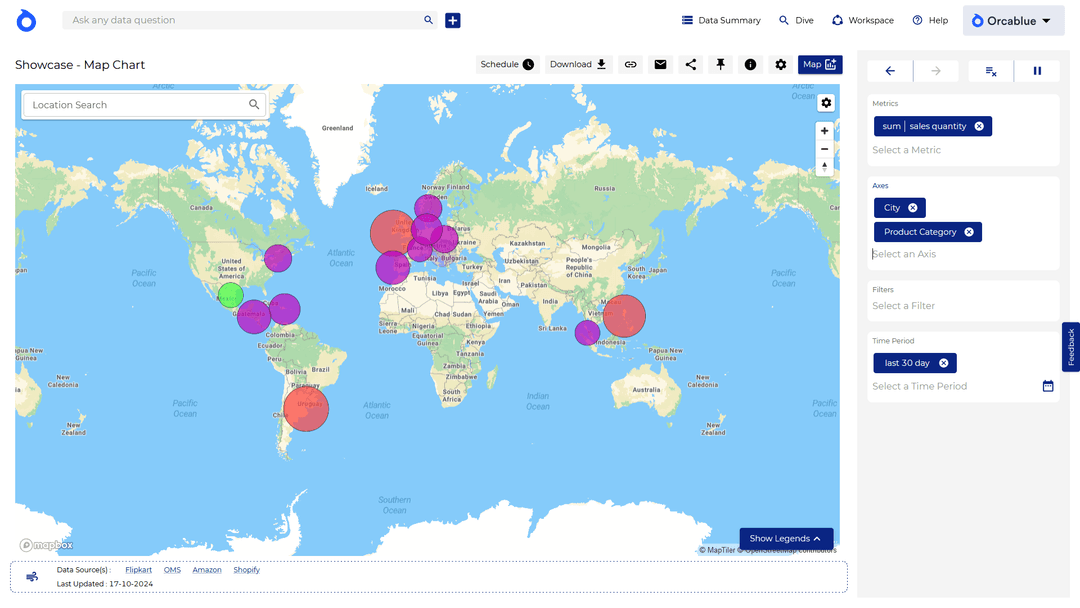The height and width of the screenshot is (608, 1080).
Task: Click the pin icon in chart toolbar
Action: [720, 64]
